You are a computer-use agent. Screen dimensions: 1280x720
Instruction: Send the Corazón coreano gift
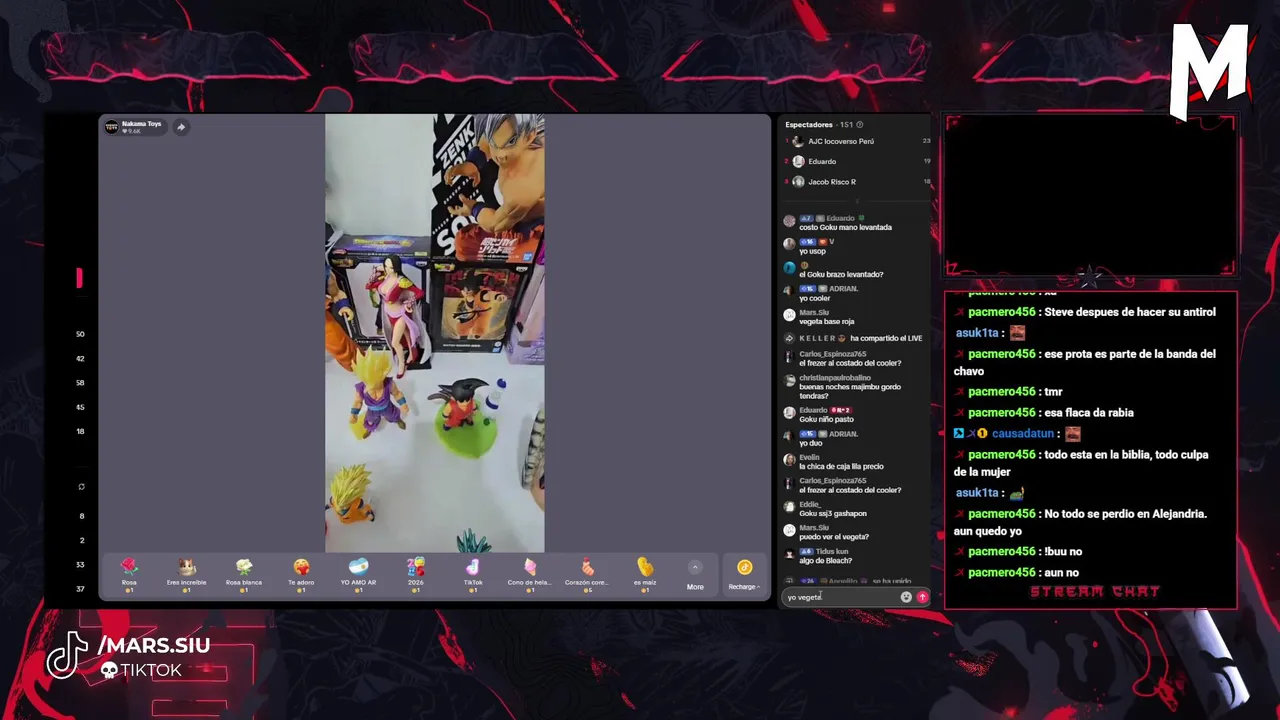586,575
